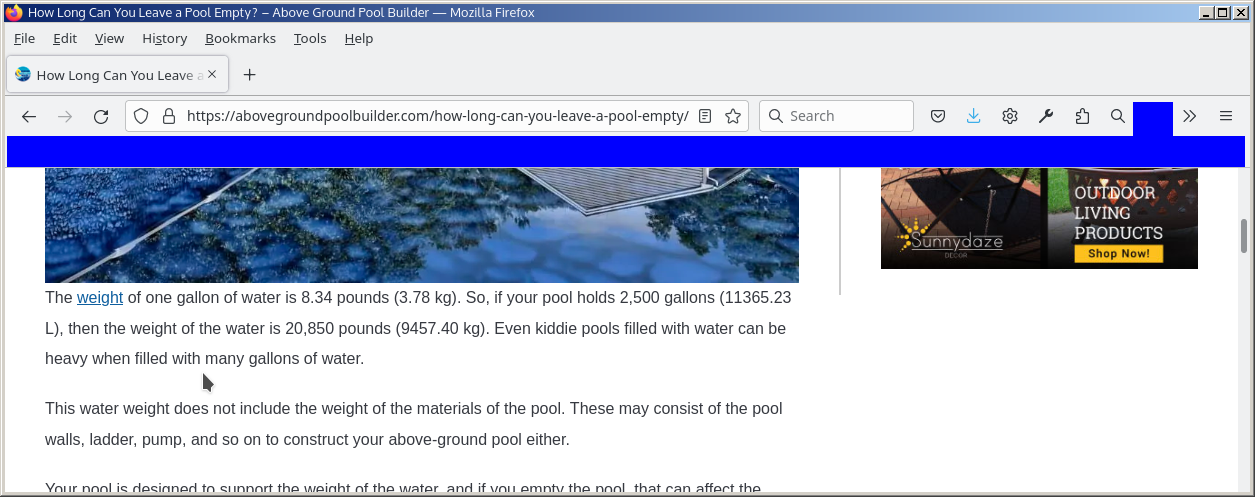1255x497 pixels.
Task: Open a new tab with plus button
Action: click(250, 75)
